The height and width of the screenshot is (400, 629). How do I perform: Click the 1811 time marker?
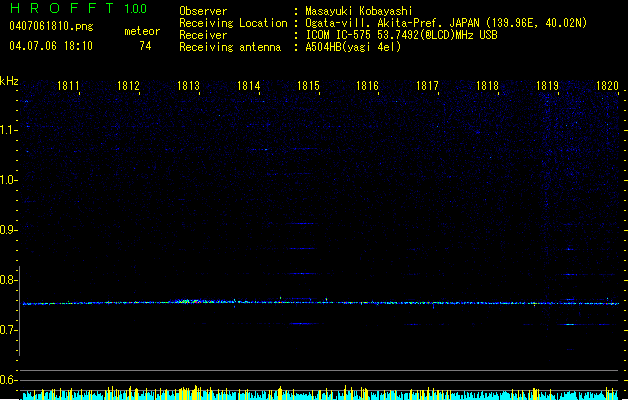coord(68,86)
